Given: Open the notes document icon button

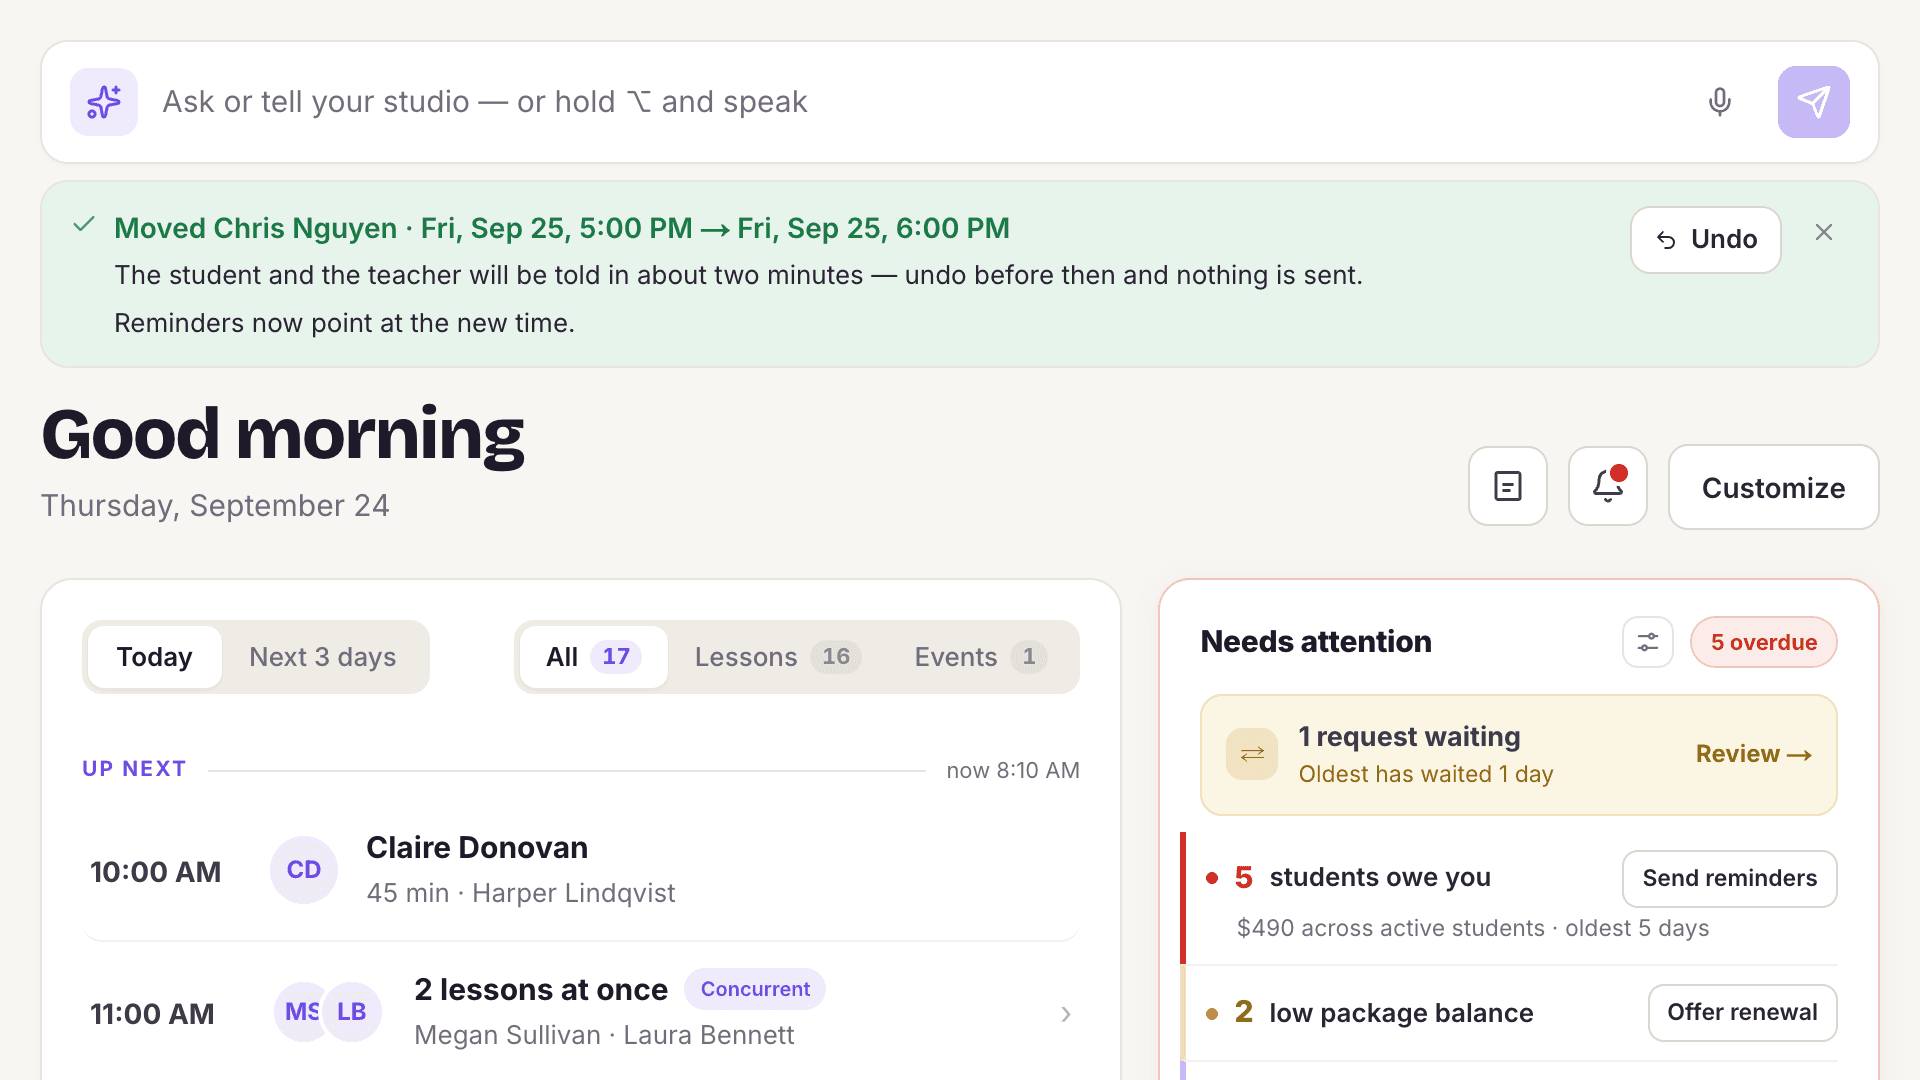Looking at the screenshot, I should (1508, 487).
